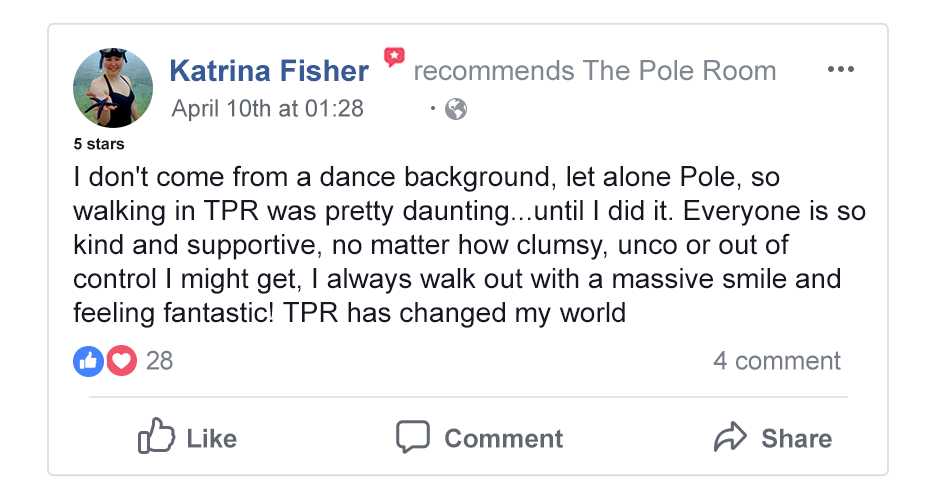Click the April 10th post timestamp
The width and height of the screenshot is (935, 501).
point(267,108)
